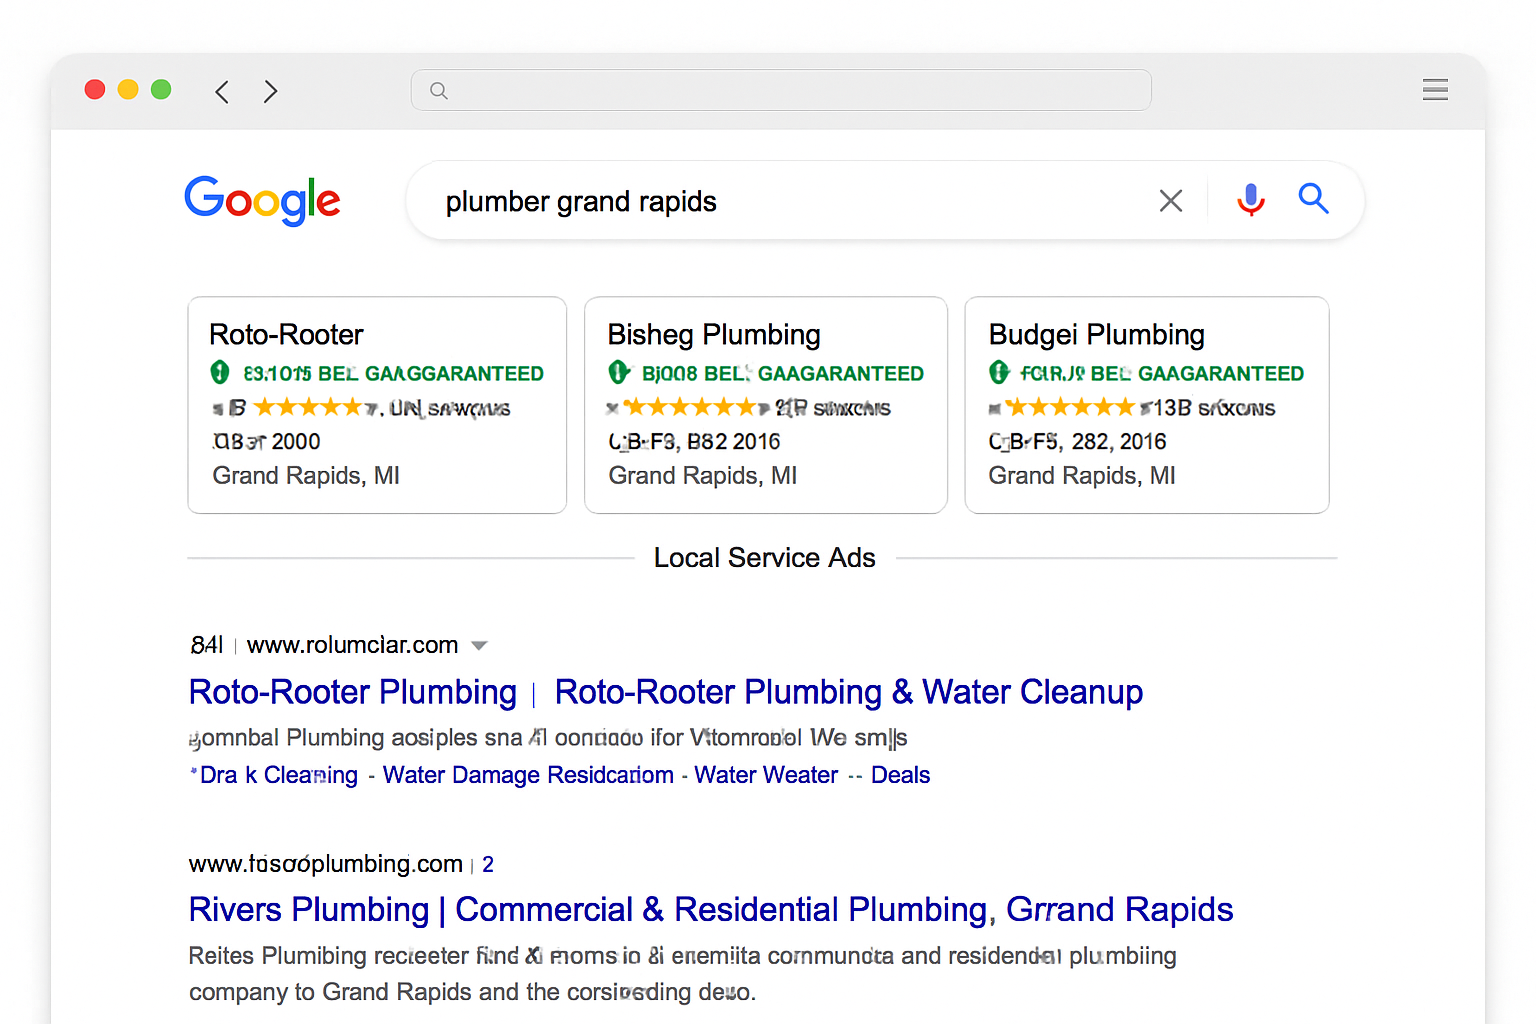Click the Water Damage sitelink
The width and height of the screenshot is (1536, 1024).
coord(528,775)
